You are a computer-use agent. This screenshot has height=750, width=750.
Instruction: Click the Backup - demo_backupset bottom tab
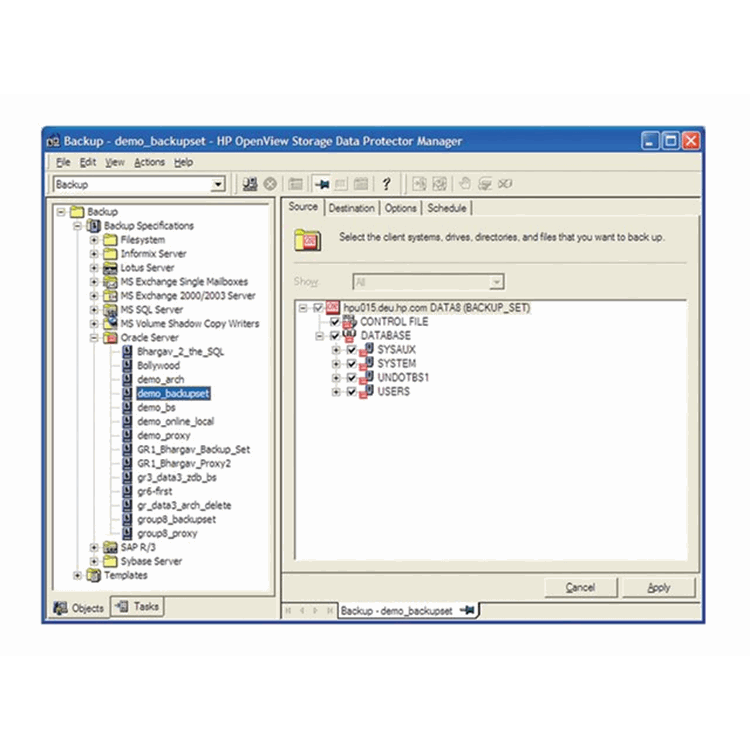pos(407,610)
